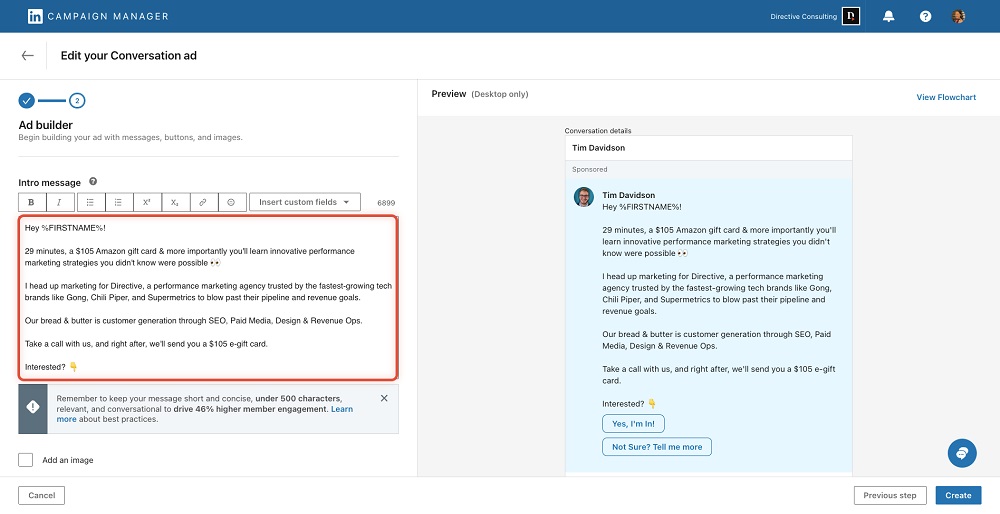
Task: Click the Yes, I'm In! preview button
Action: (x=633, y=424)
